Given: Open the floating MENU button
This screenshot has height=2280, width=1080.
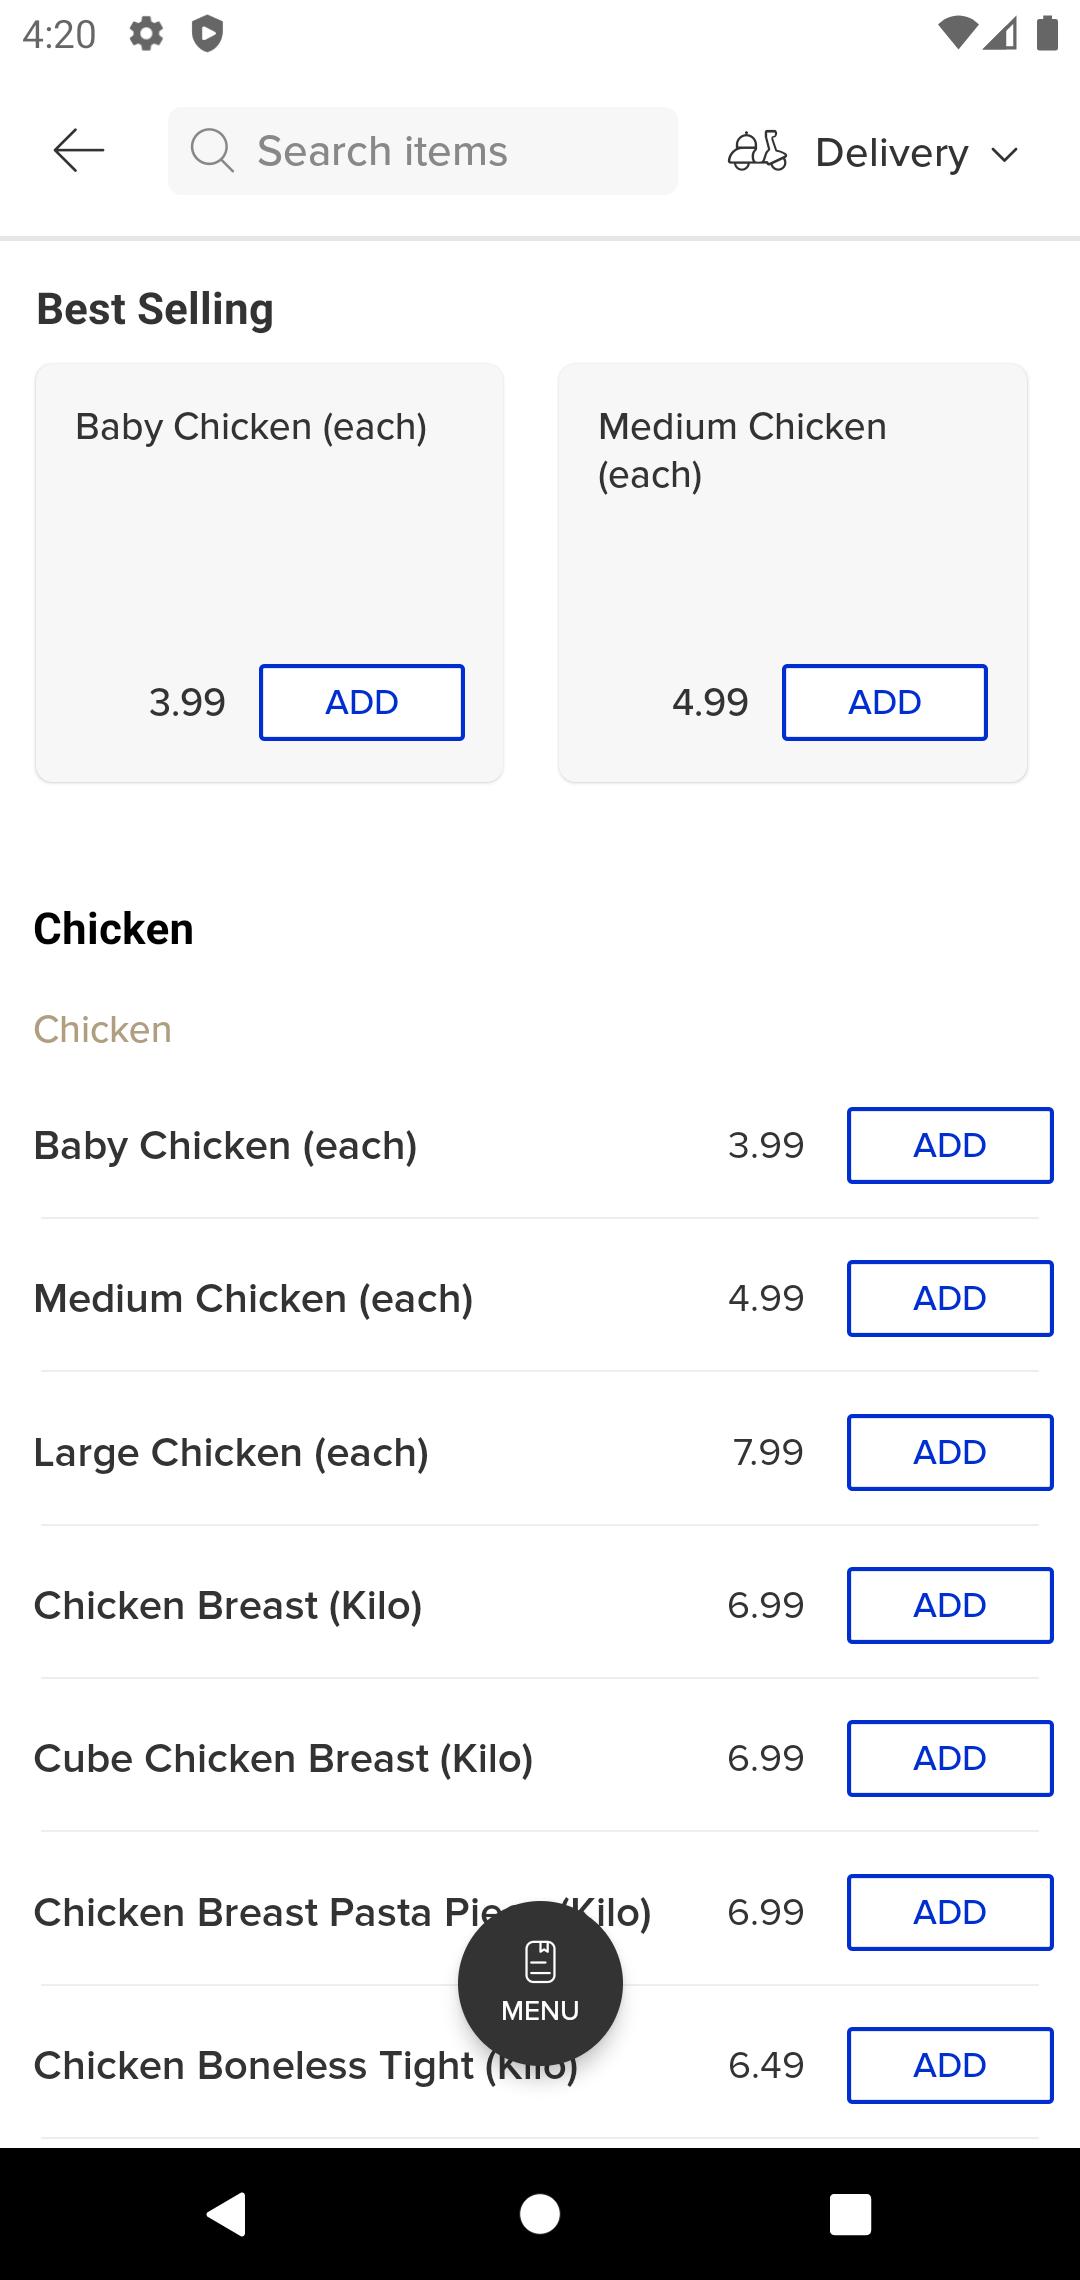Looking at the screenshot, I should click(540, 1983).
